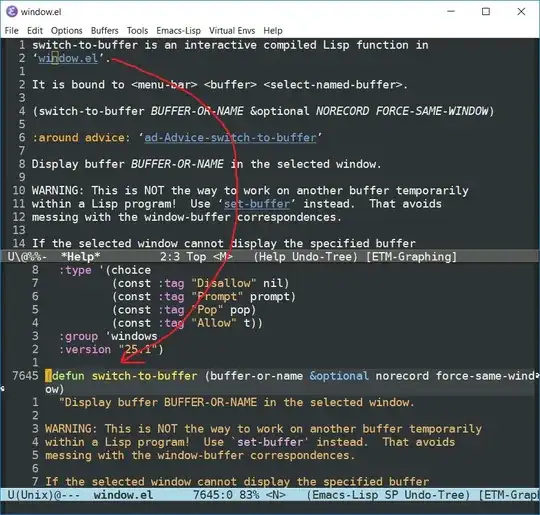Open the File menu
Screen dimensions: 540x515
(x=11, y=31)
